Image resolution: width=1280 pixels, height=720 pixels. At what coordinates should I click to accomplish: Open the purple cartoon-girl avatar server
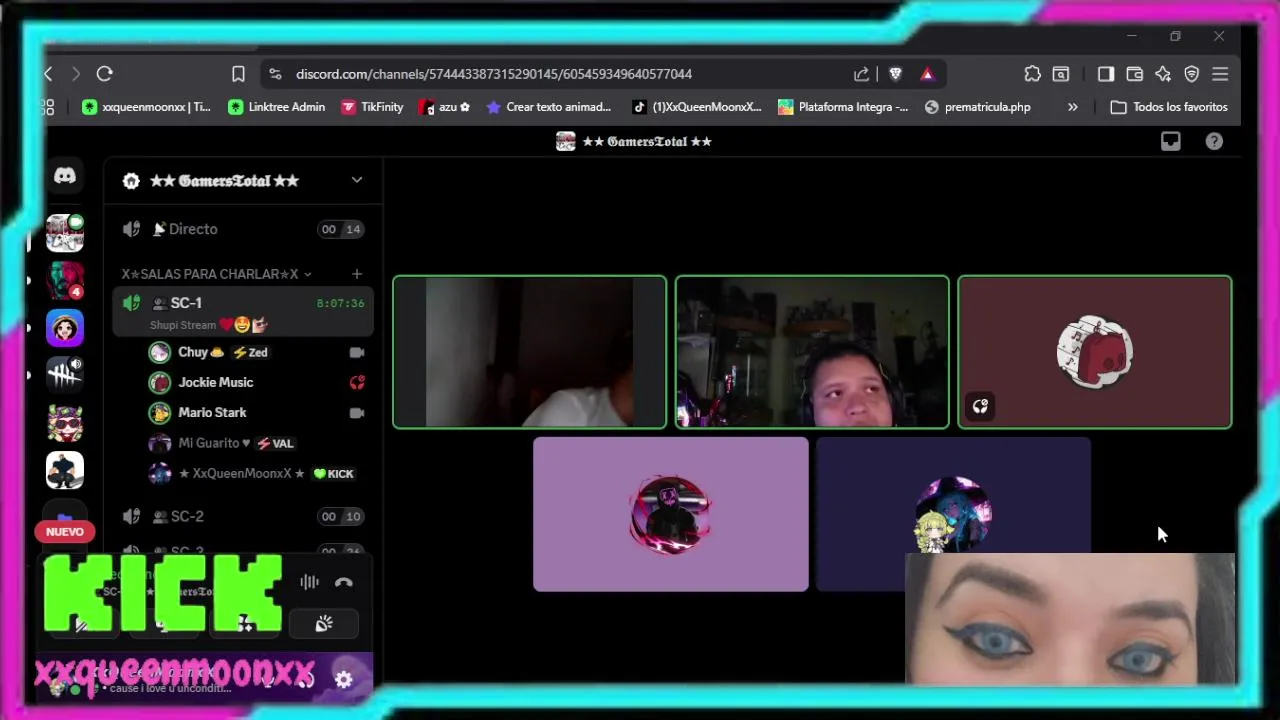click(65, 328)
